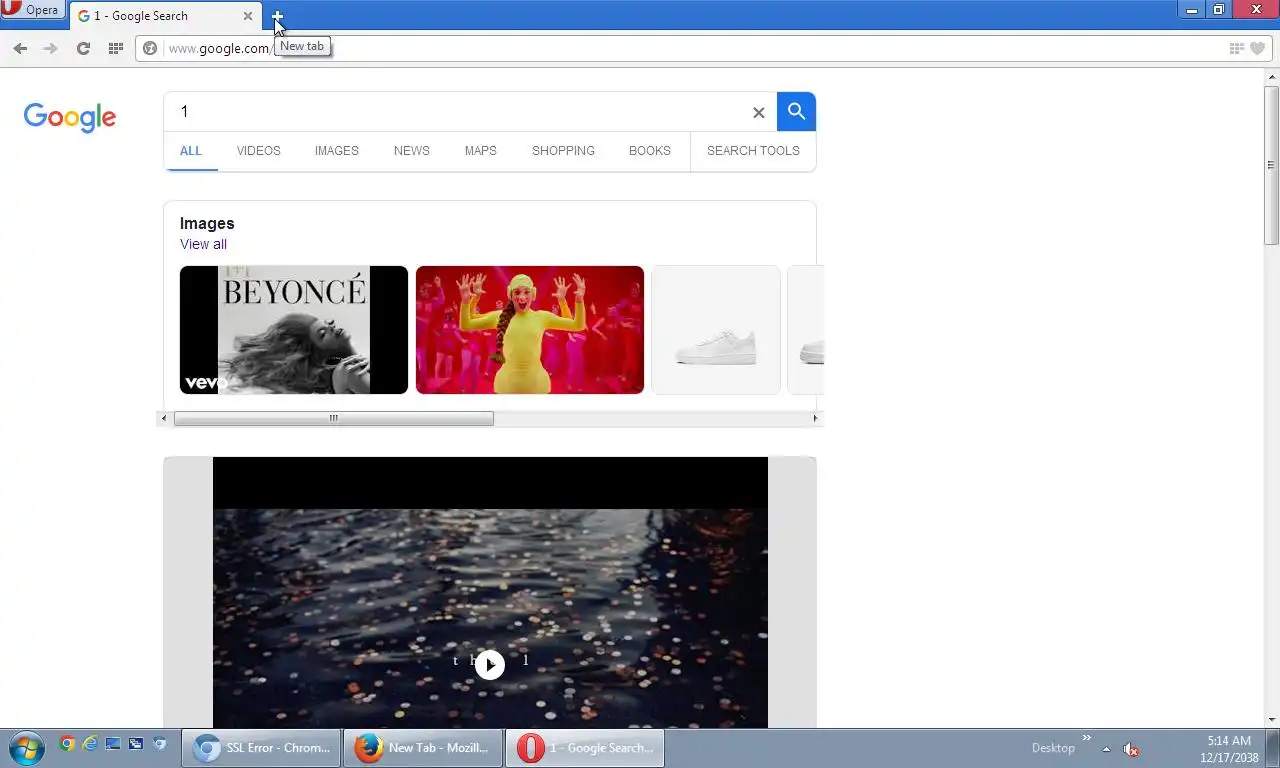Expand the Desktop toolbar chevron in taskbar
The height and width of the screenshot is (768, 1280).
tap(1087, 739)
